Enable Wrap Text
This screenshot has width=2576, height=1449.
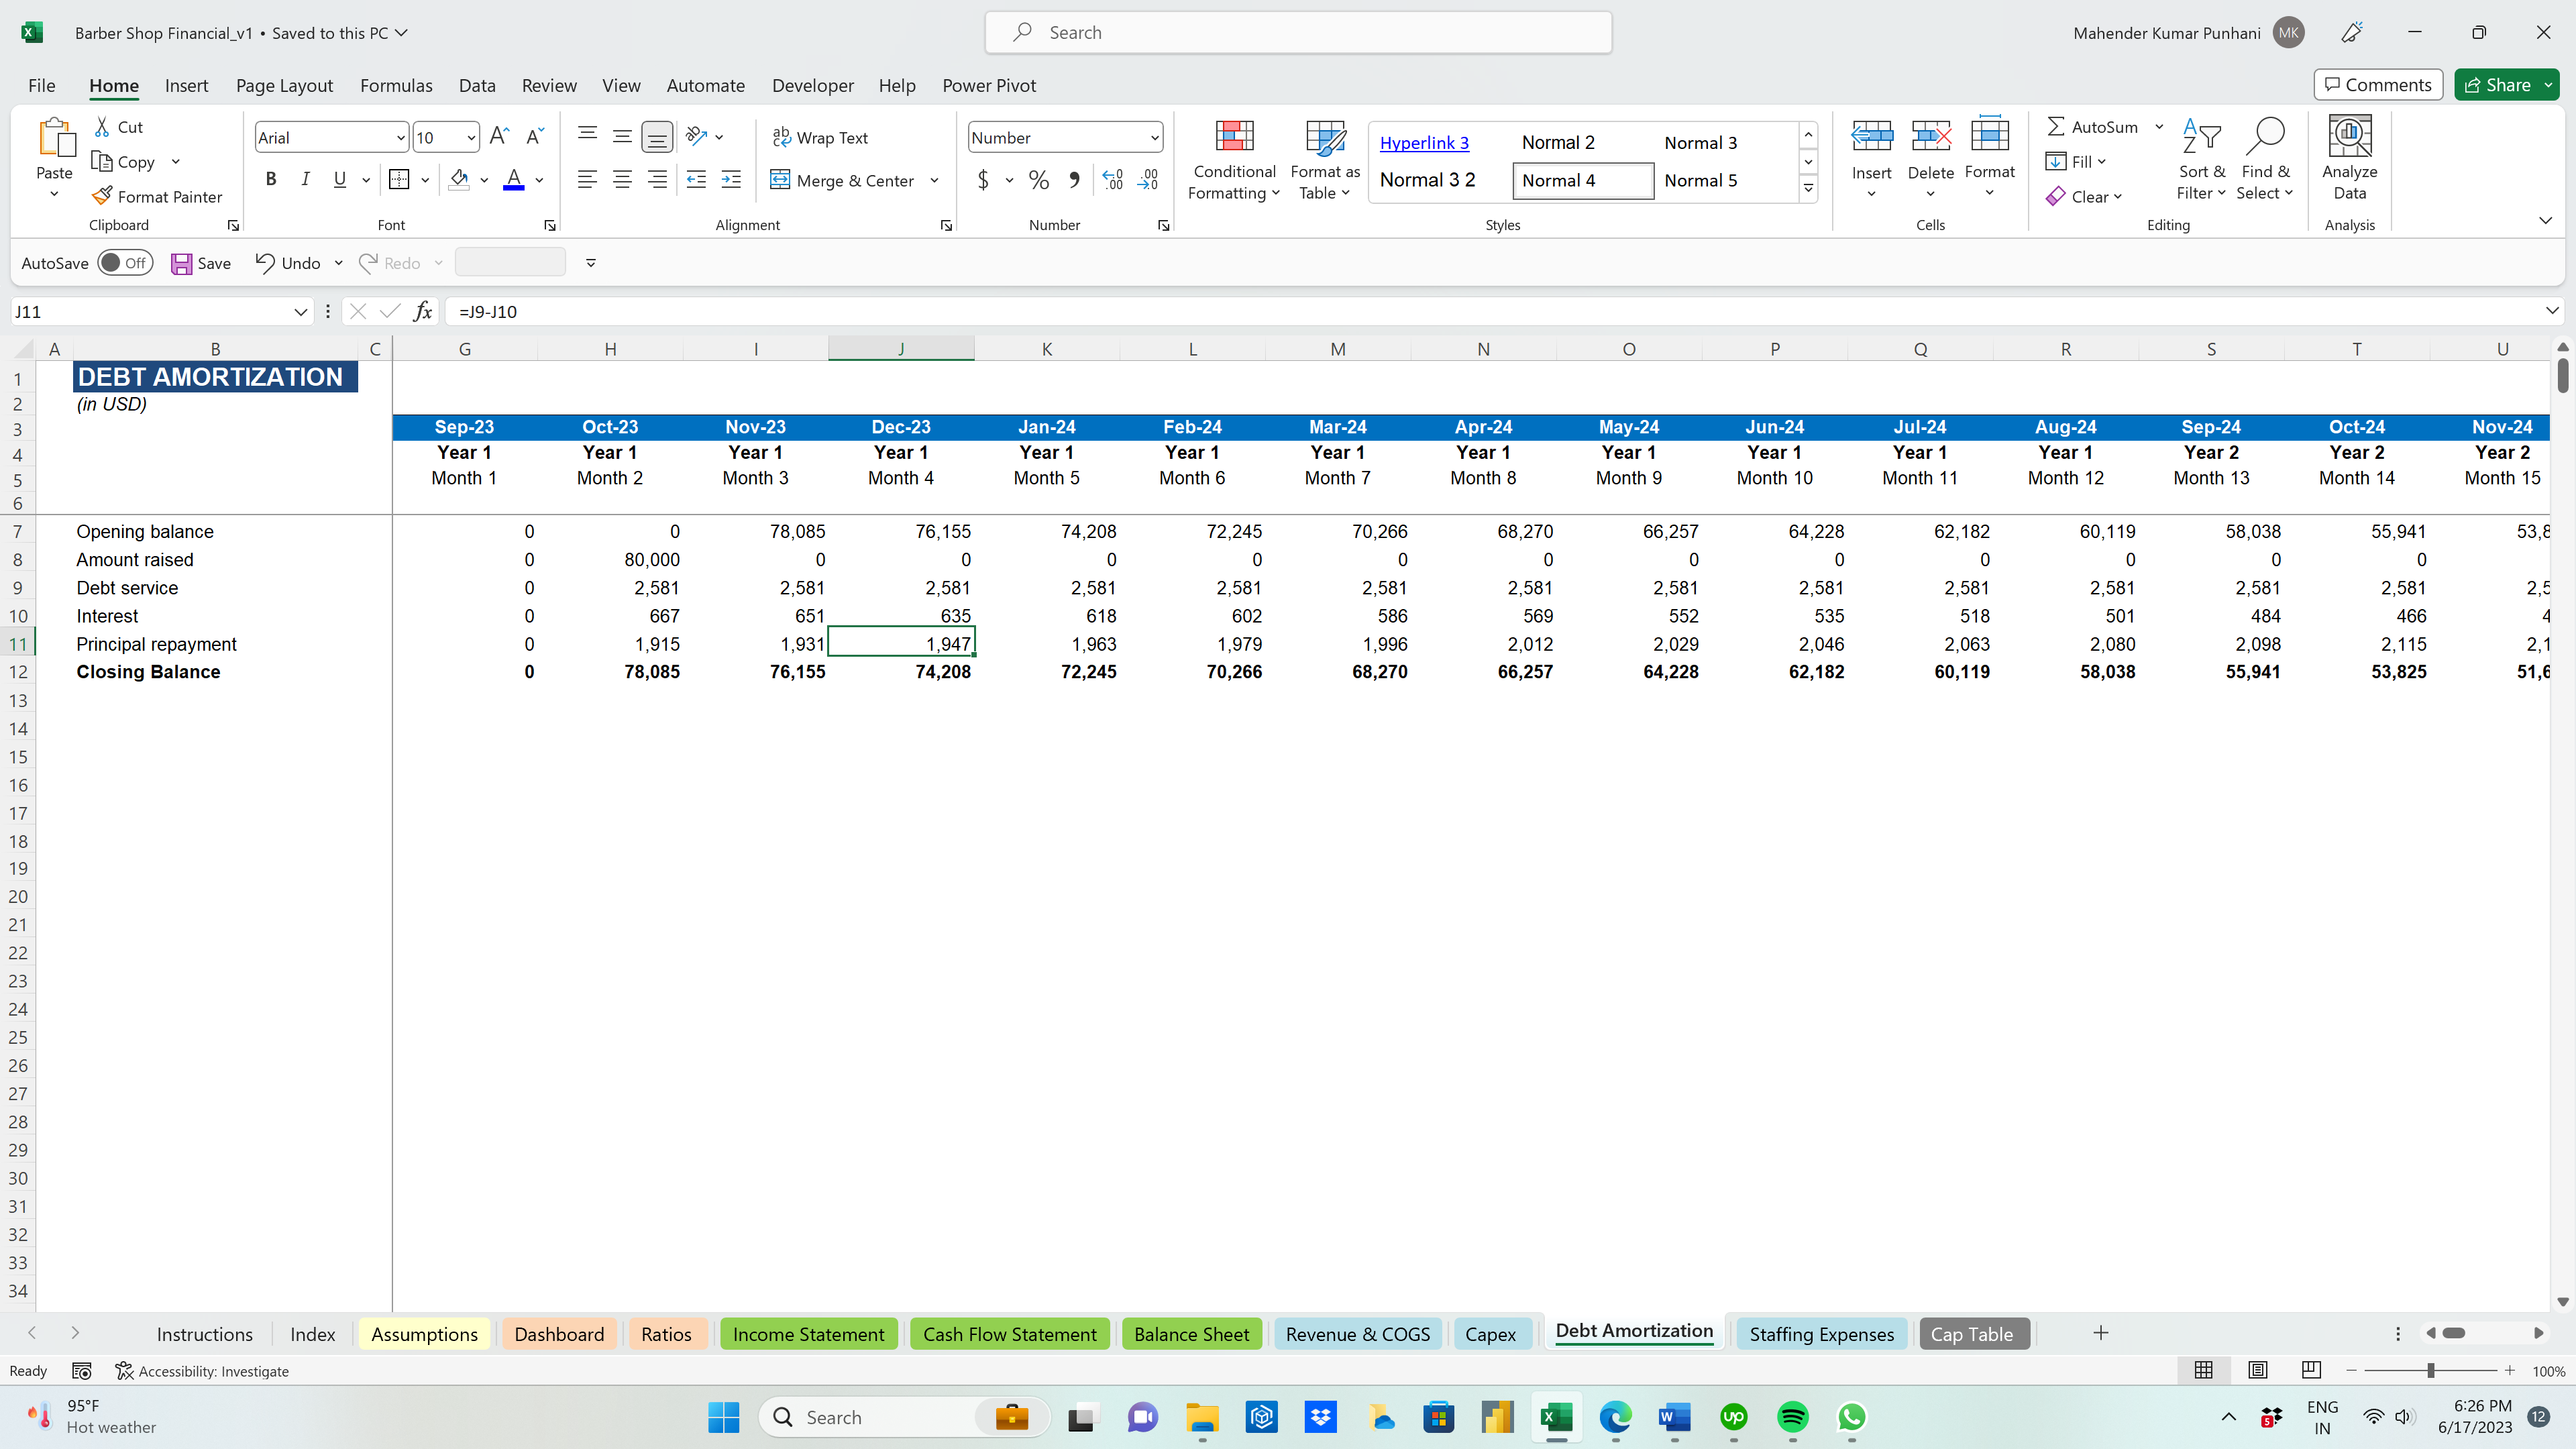[821, 137]
